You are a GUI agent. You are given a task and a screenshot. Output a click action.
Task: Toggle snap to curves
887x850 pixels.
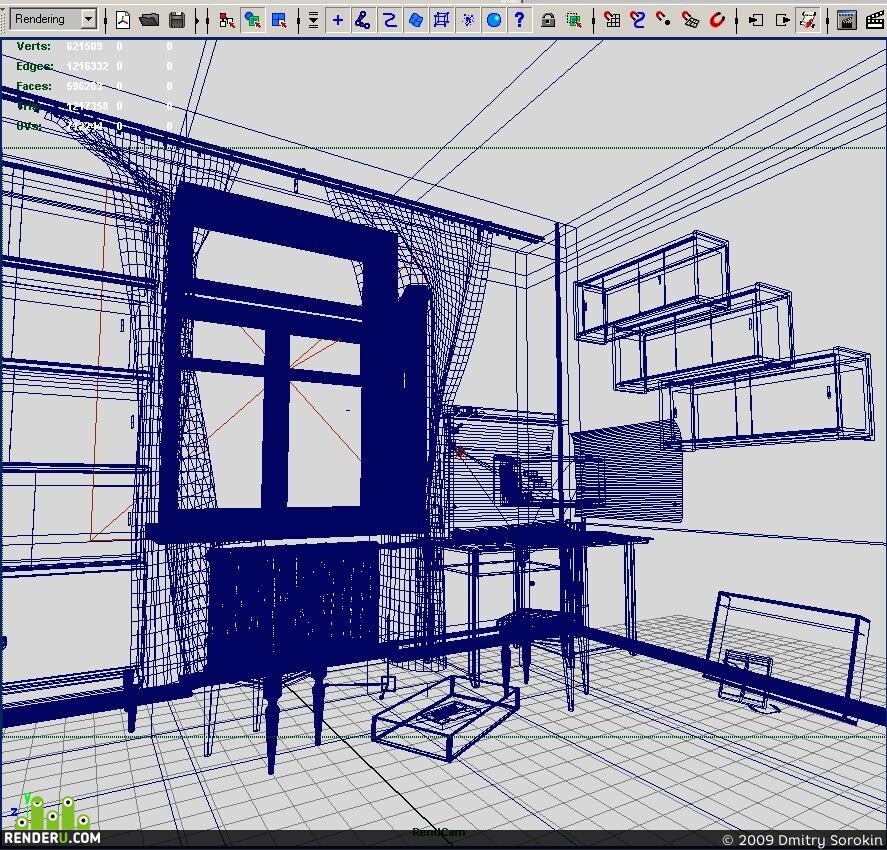(638, 20)
